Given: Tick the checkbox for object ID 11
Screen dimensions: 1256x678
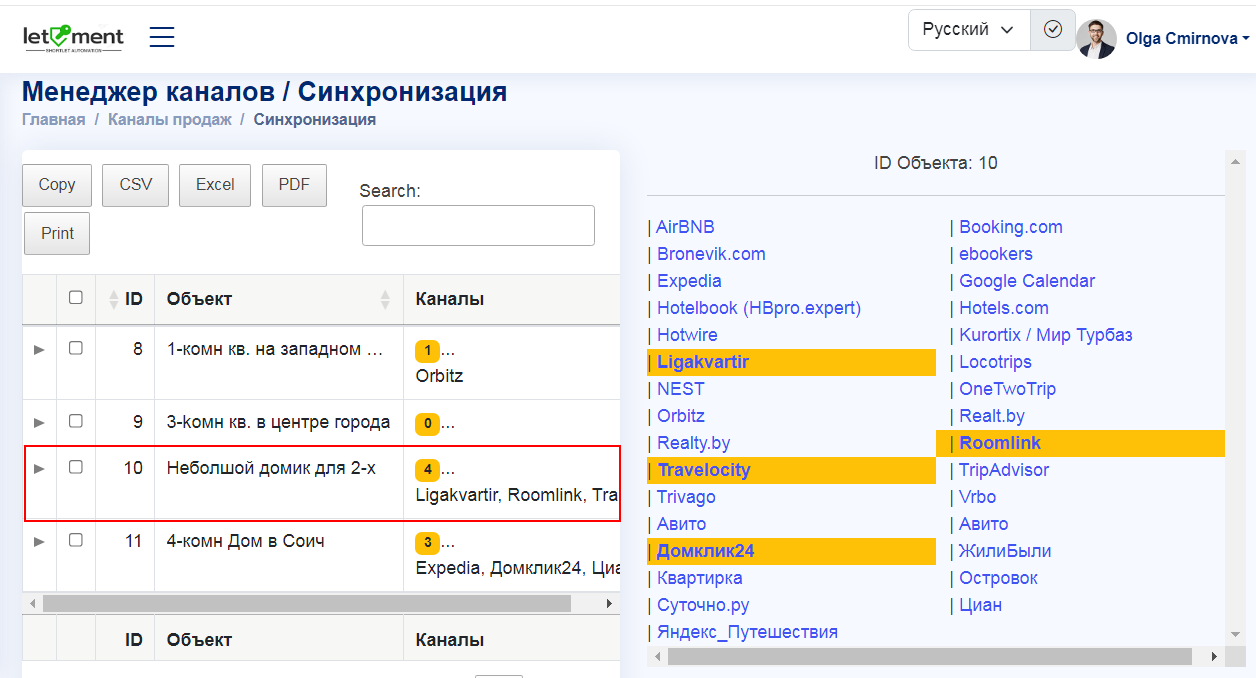Looking at the screenshot, I should [x=76, y=540].
